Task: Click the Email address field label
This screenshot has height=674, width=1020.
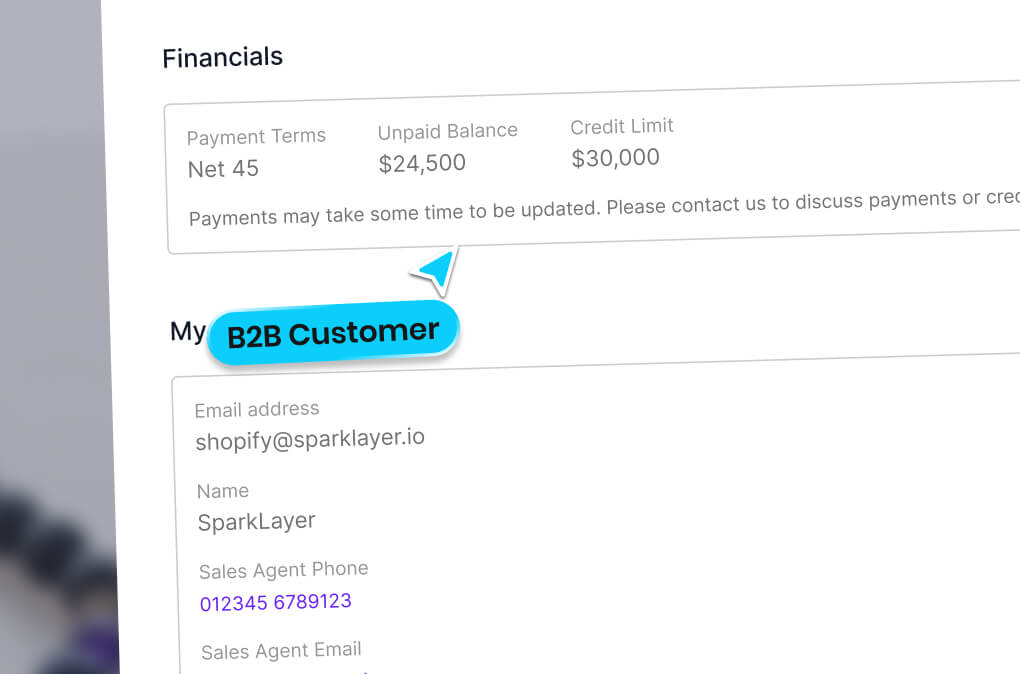Action: click(x=257, y=409)
